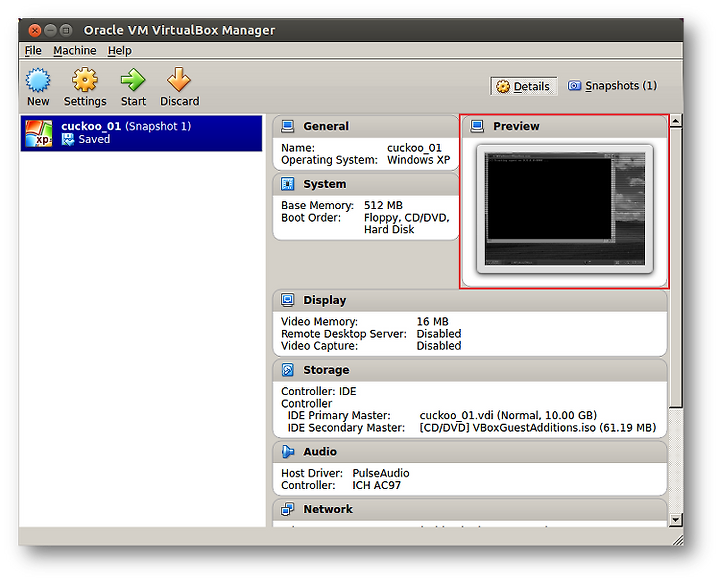Click the New virtual machine icon
Viewport: 720px width, 582px height.
[38, 80]
